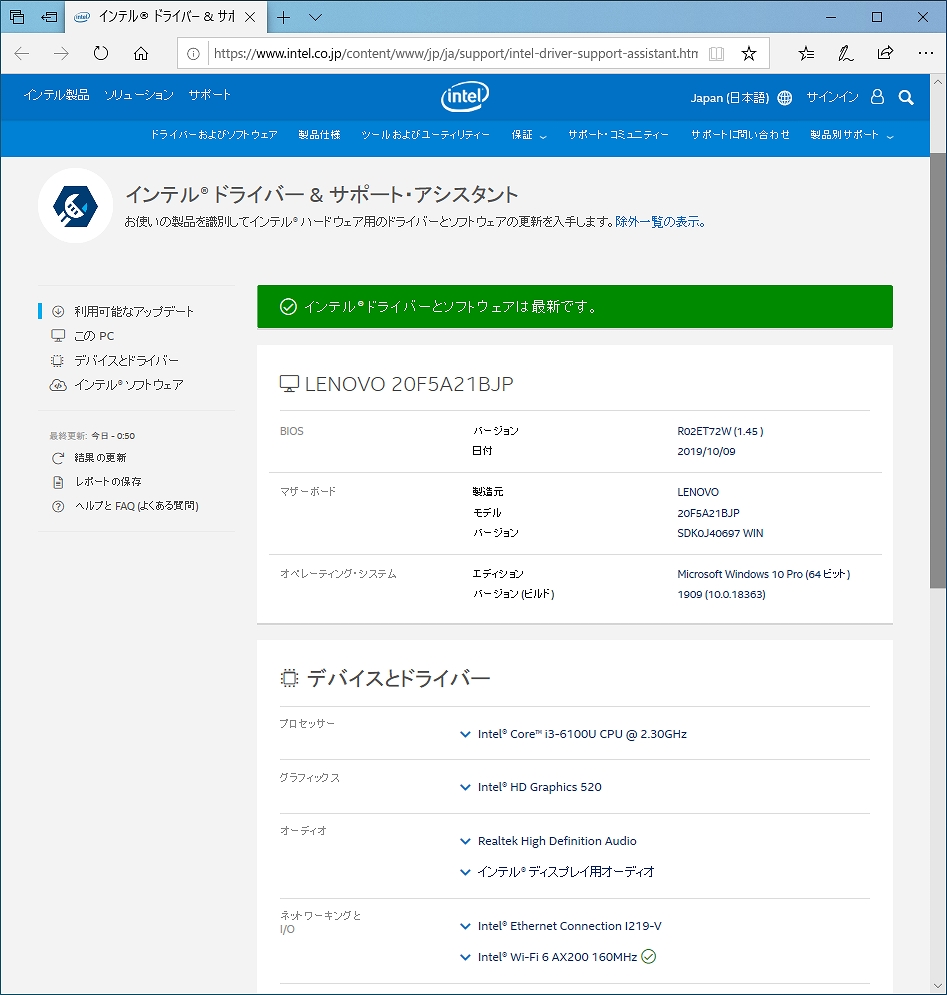Expand 製品別サポート dropdown

[x=852, y=135]
